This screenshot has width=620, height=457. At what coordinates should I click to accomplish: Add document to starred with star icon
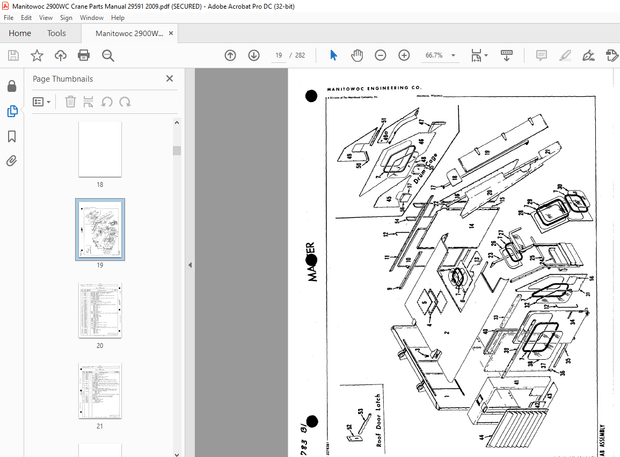tap(37, 55)
